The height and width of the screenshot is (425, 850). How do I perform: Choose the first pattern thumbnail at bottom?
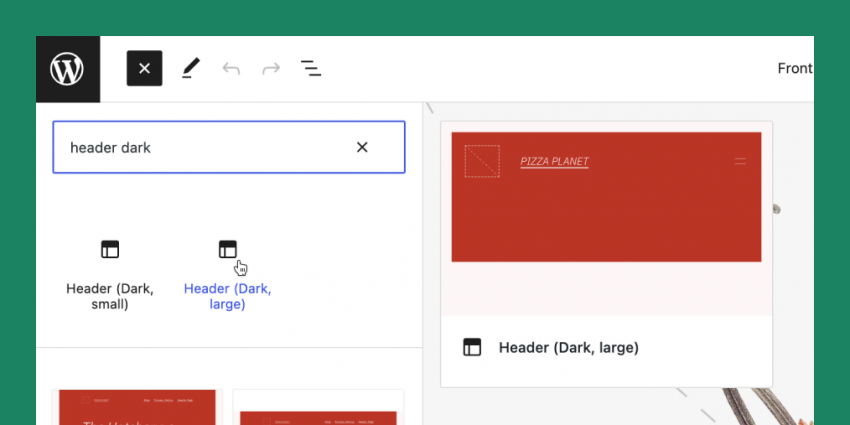click(134, 407)
